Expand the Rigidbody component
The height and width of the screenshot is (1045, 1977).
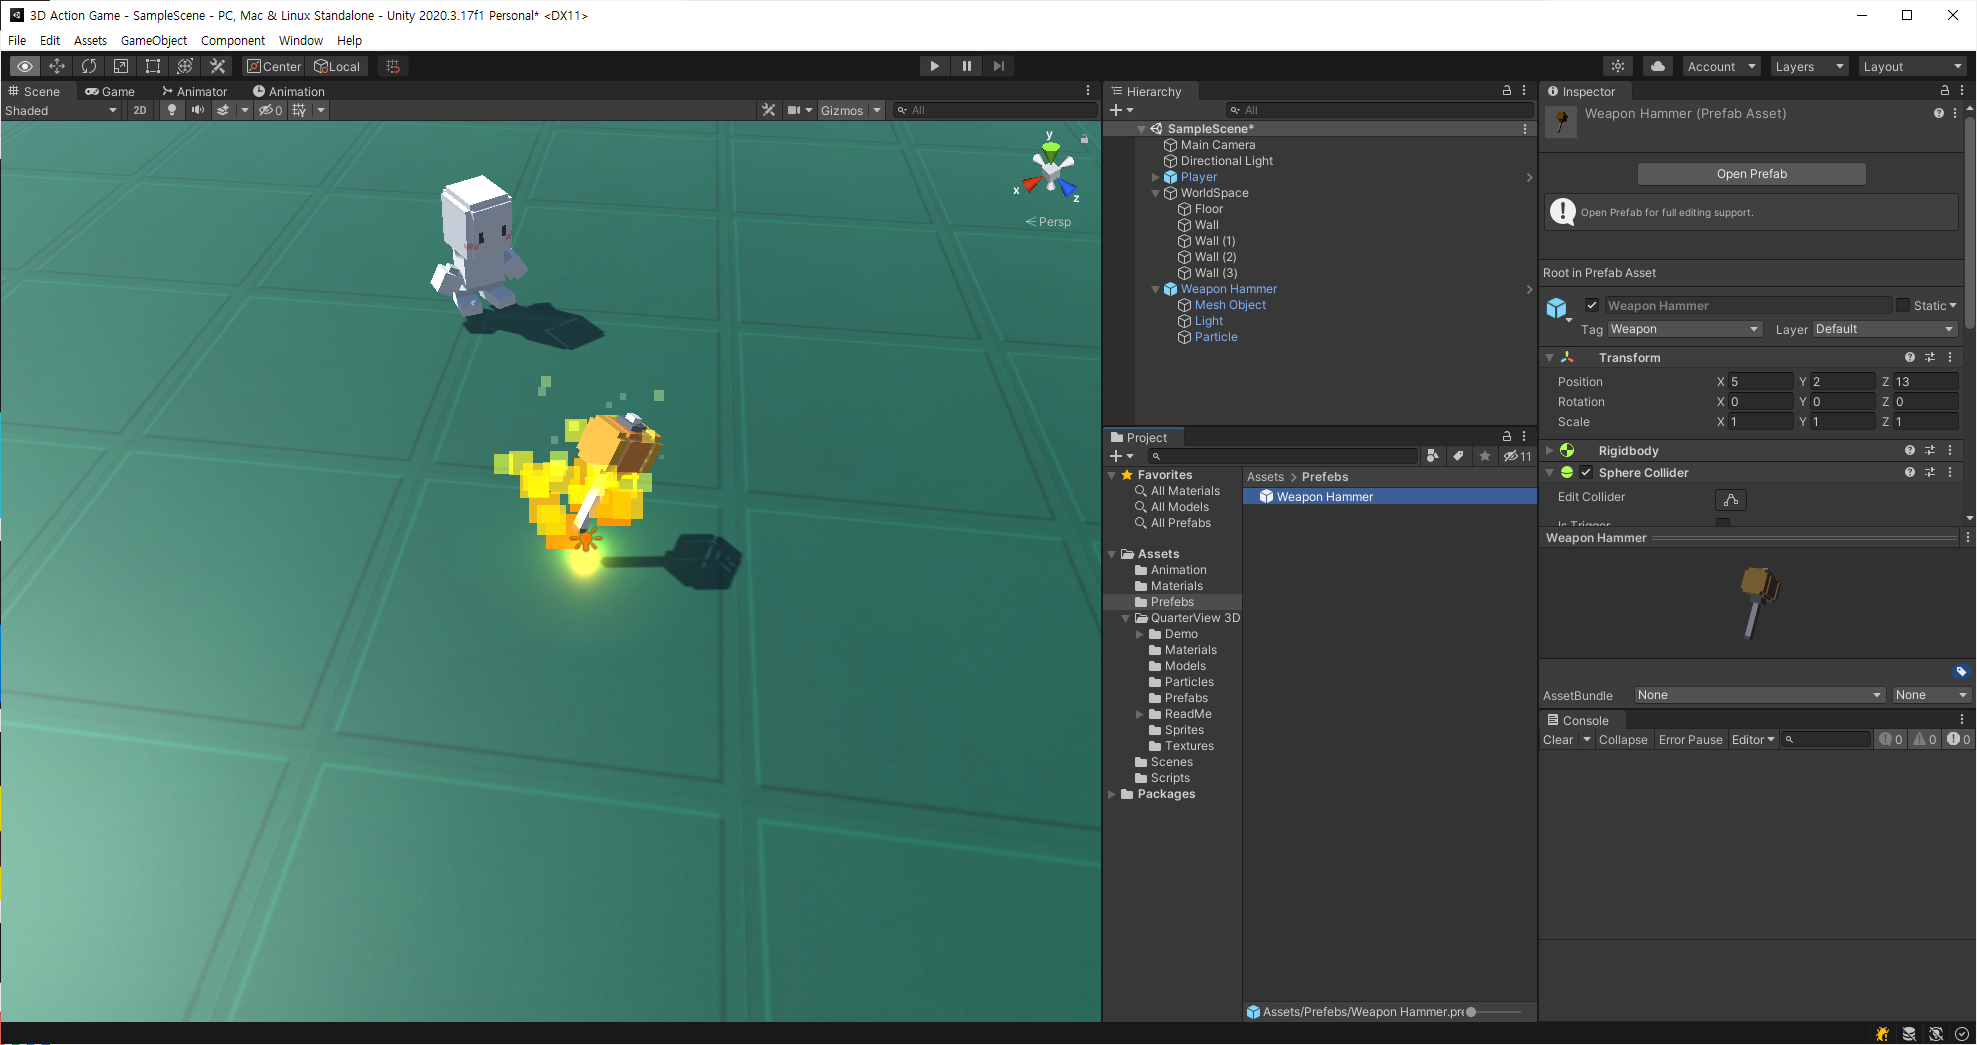point(1550,451)
